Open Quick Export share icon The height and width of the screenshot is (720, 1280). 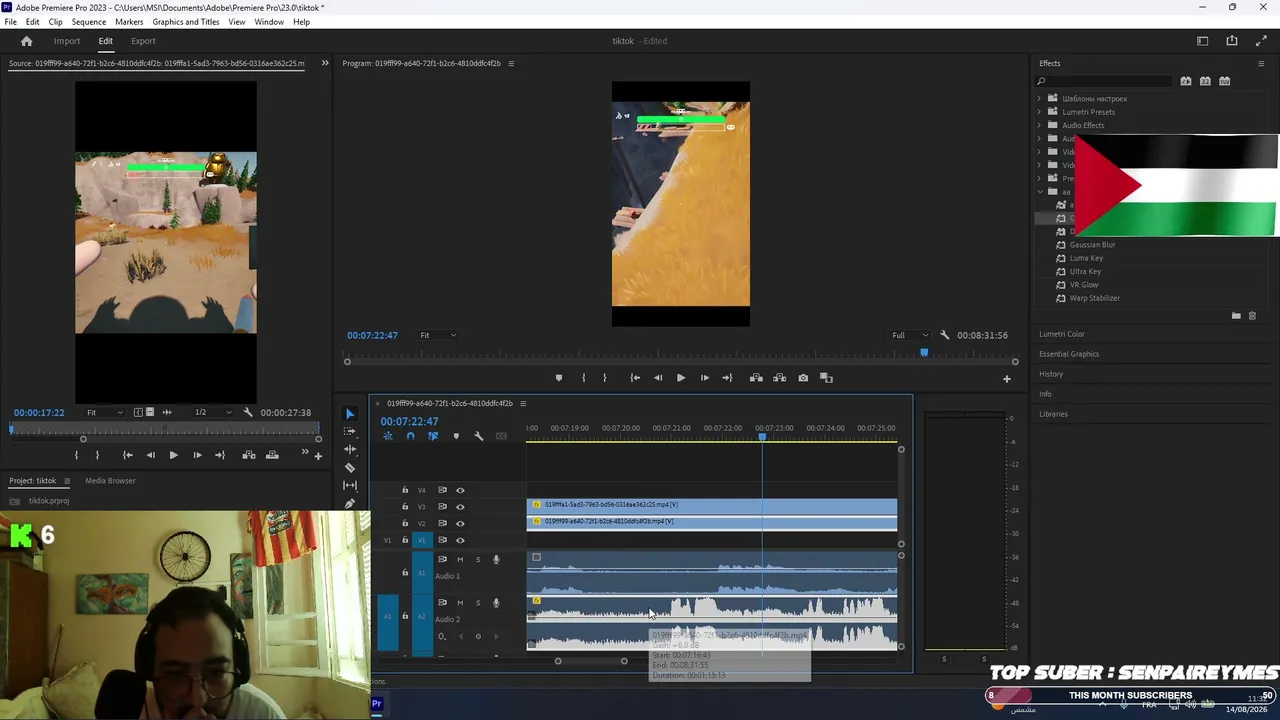click(1232, 41)
